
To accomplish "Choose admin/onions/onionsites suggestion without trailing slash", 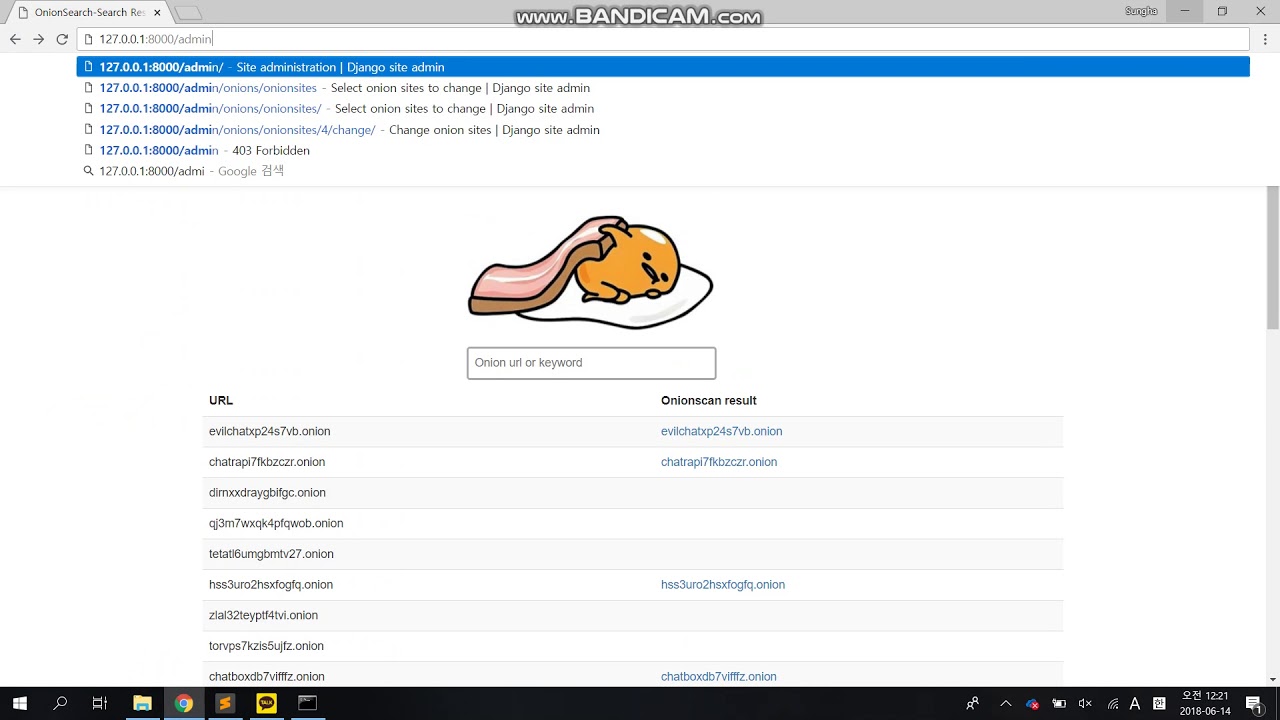I will tap(663, 88).
